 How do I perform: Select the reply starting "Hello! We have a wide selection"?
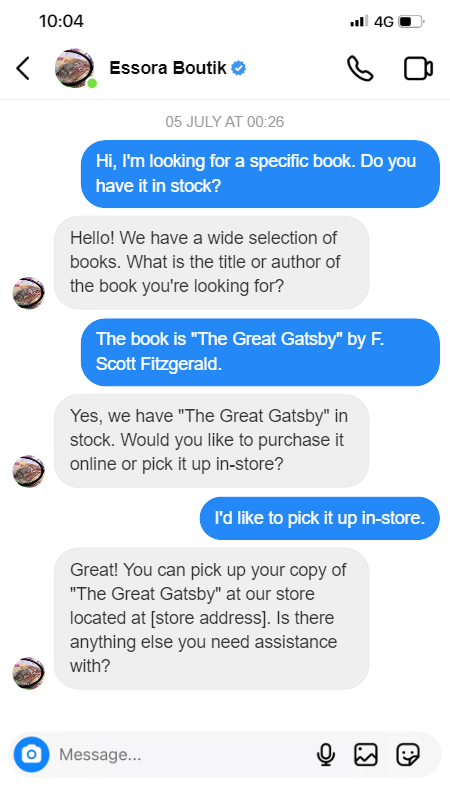[211, 262]
